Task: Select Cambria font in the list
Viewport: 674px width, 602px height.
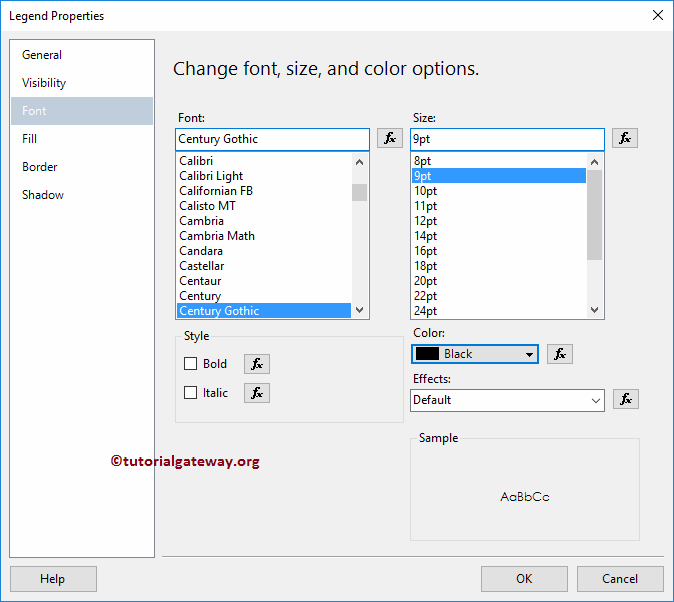Action: point(264,221)
